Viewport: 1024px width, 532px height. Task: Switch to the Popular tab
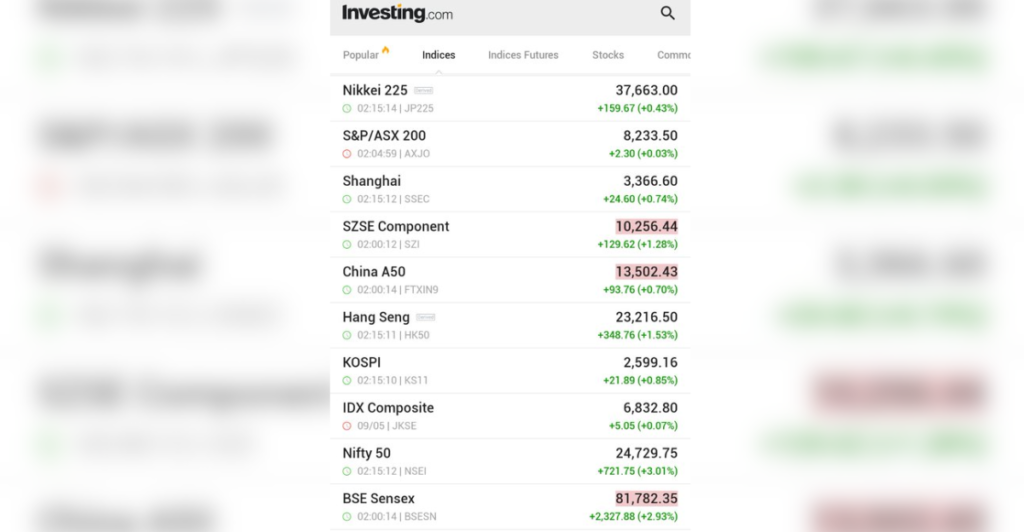(x=360, y=55)
